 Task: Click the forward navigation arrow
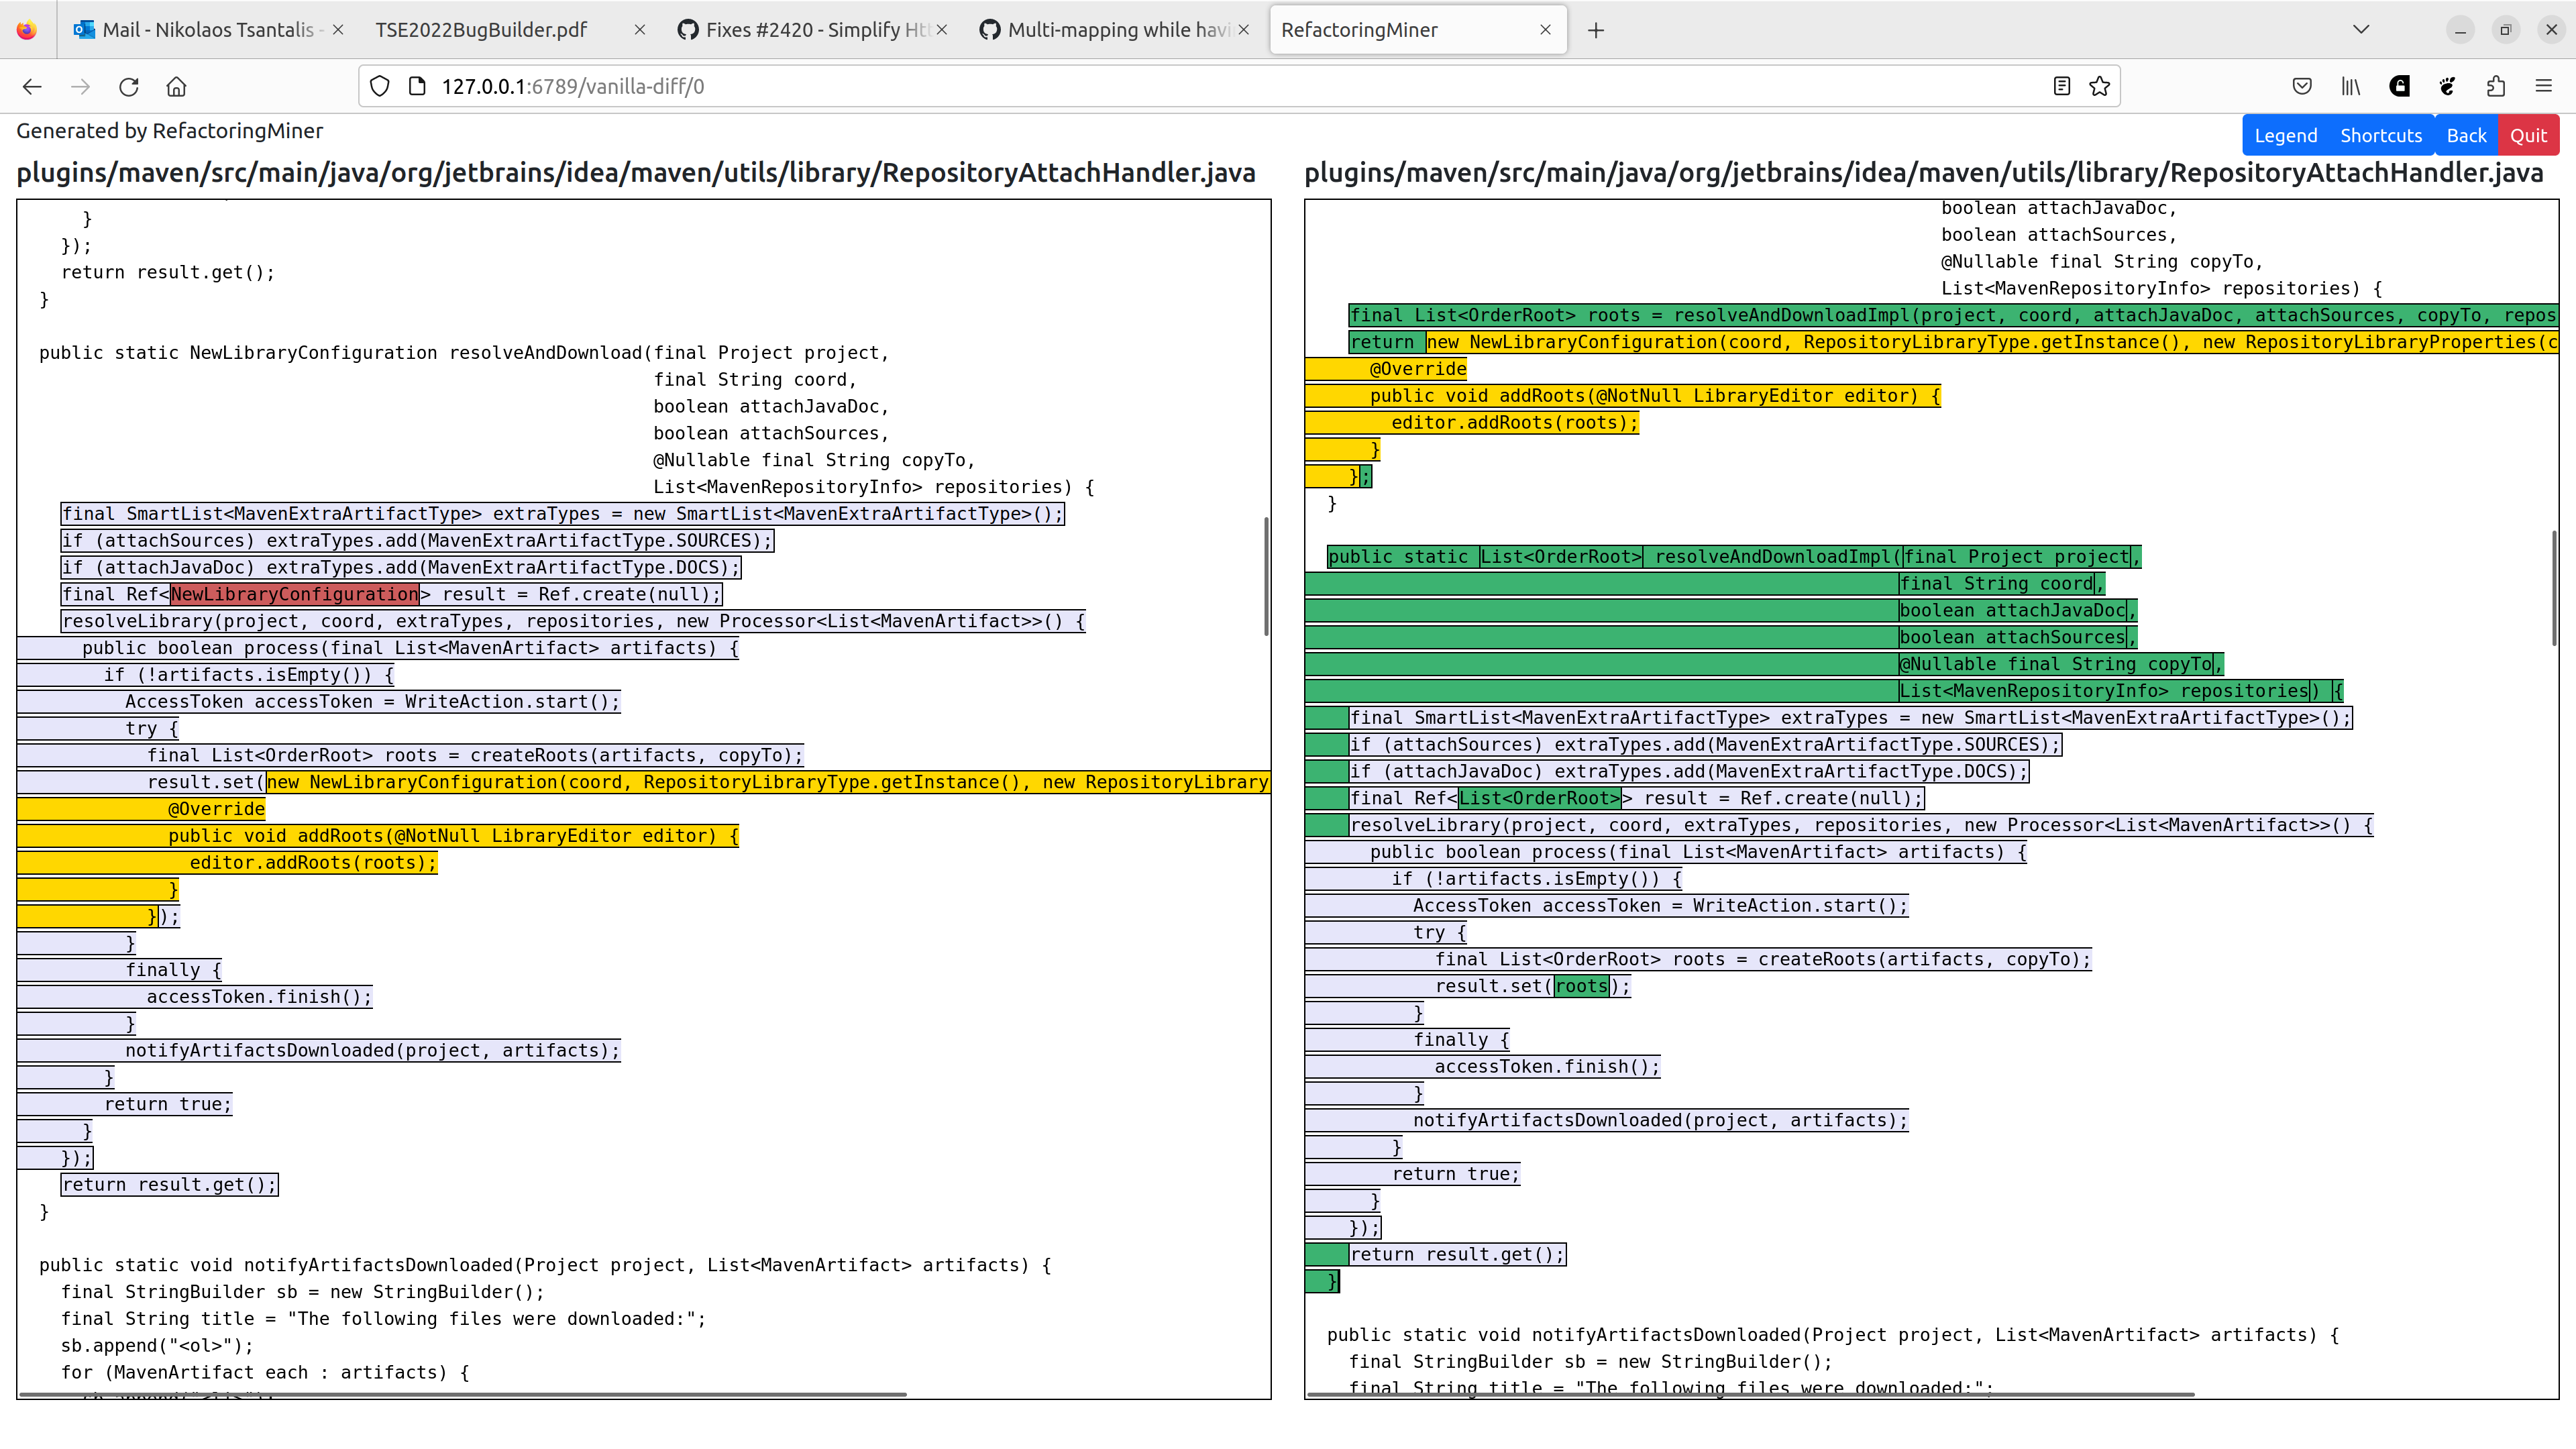[80, 87]
